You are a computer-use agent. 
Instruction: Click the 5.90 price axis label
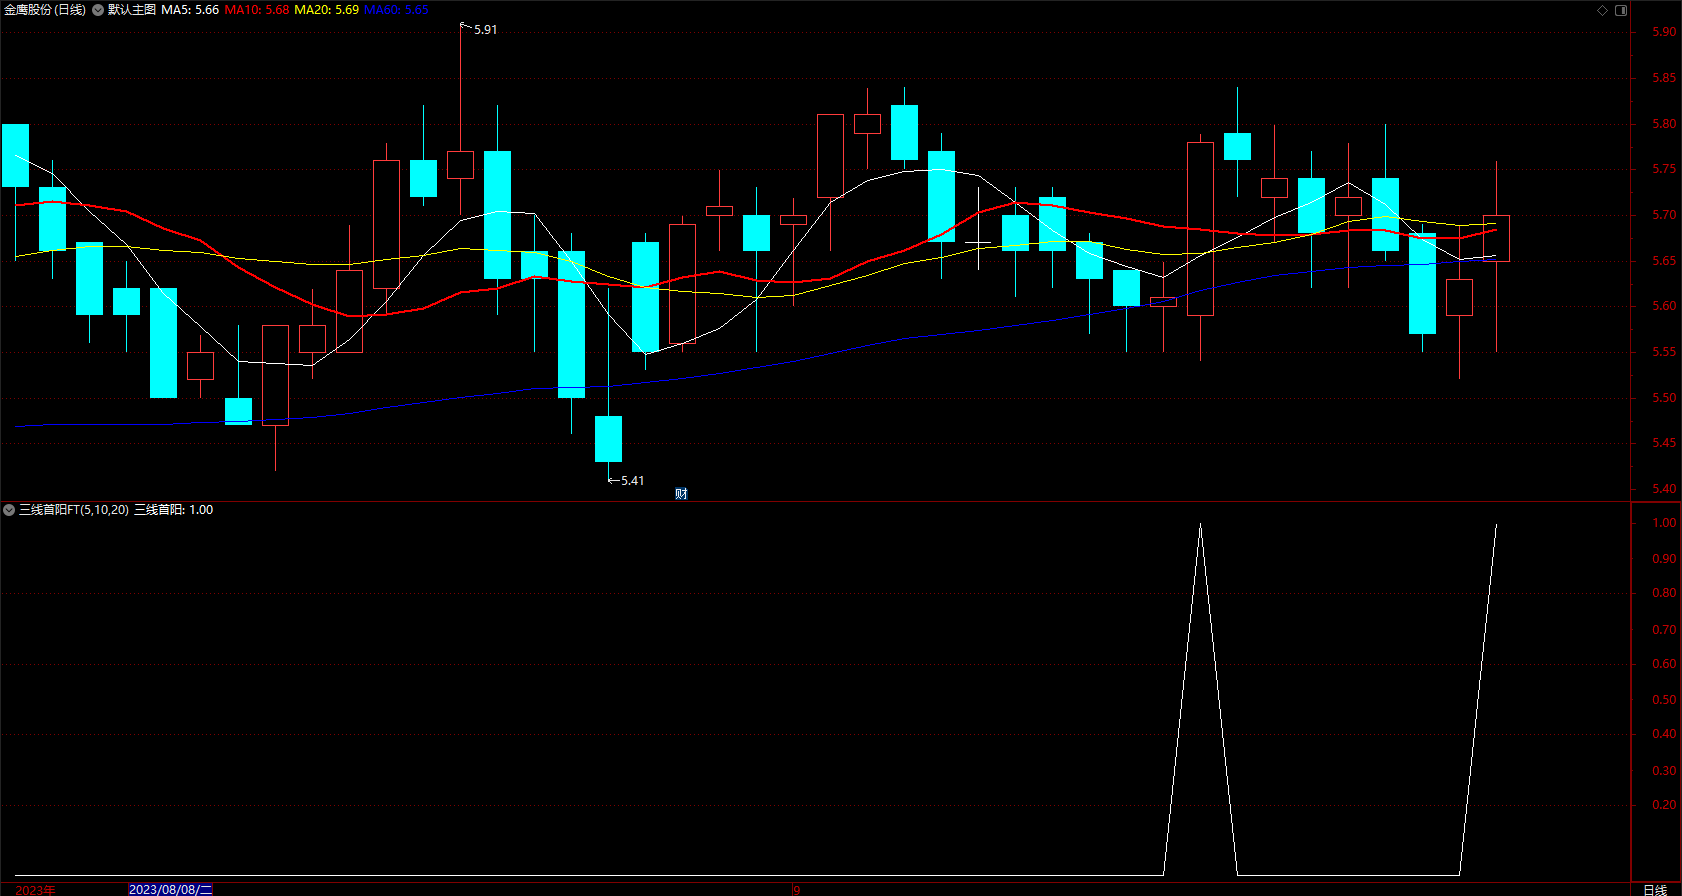click(1664, 32)
